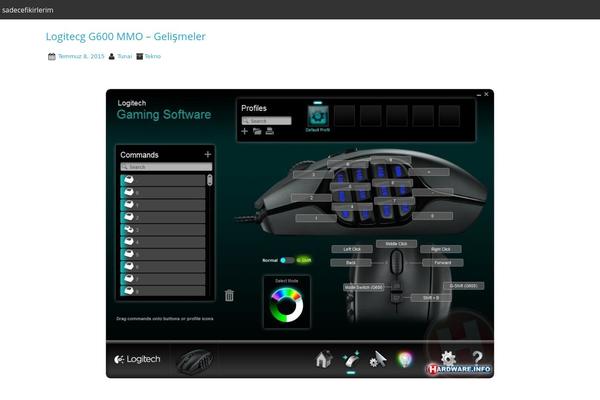This screenshot has width=600, height=400.
Task: Create new profile with Profiles plus icon
Action: click(x=245, y=131)
